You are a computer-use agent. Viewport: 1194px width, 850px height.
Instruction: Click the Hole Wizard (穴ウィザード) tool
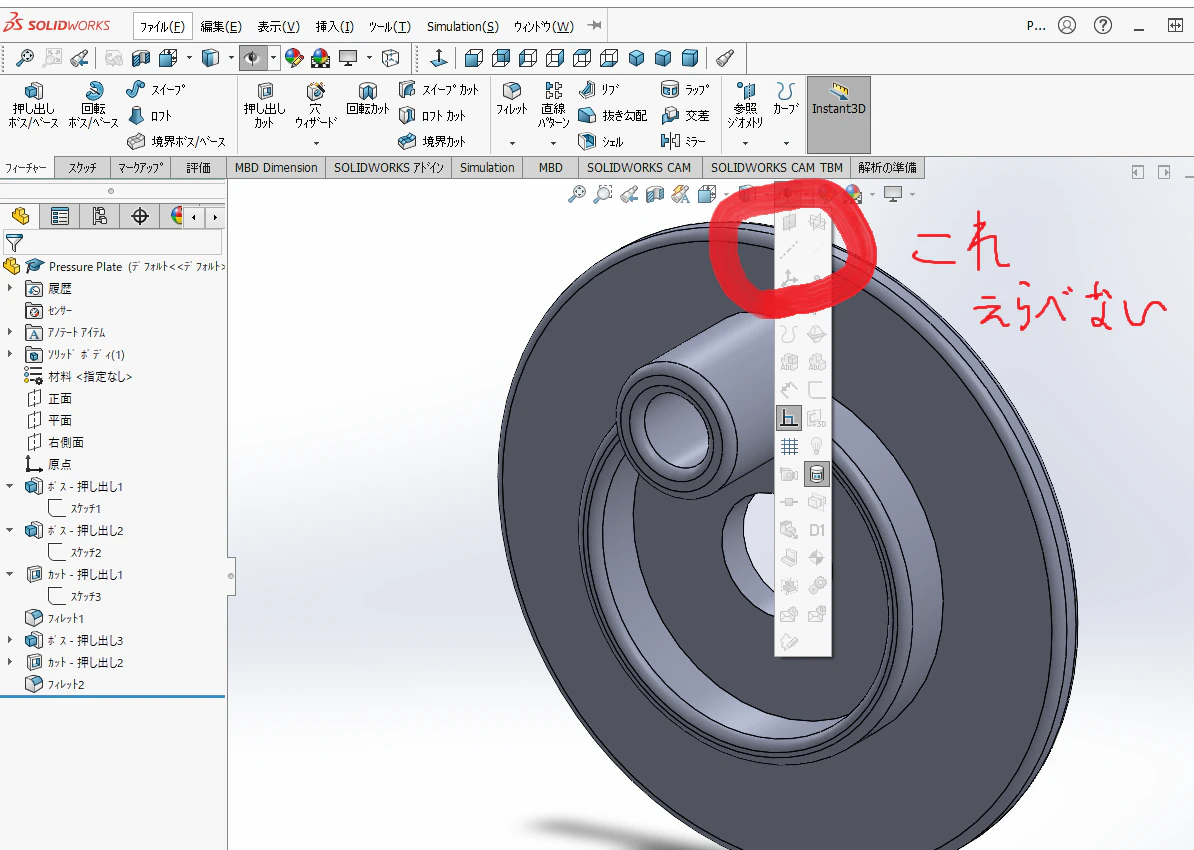pyautogui.click(x=315, y=104)
